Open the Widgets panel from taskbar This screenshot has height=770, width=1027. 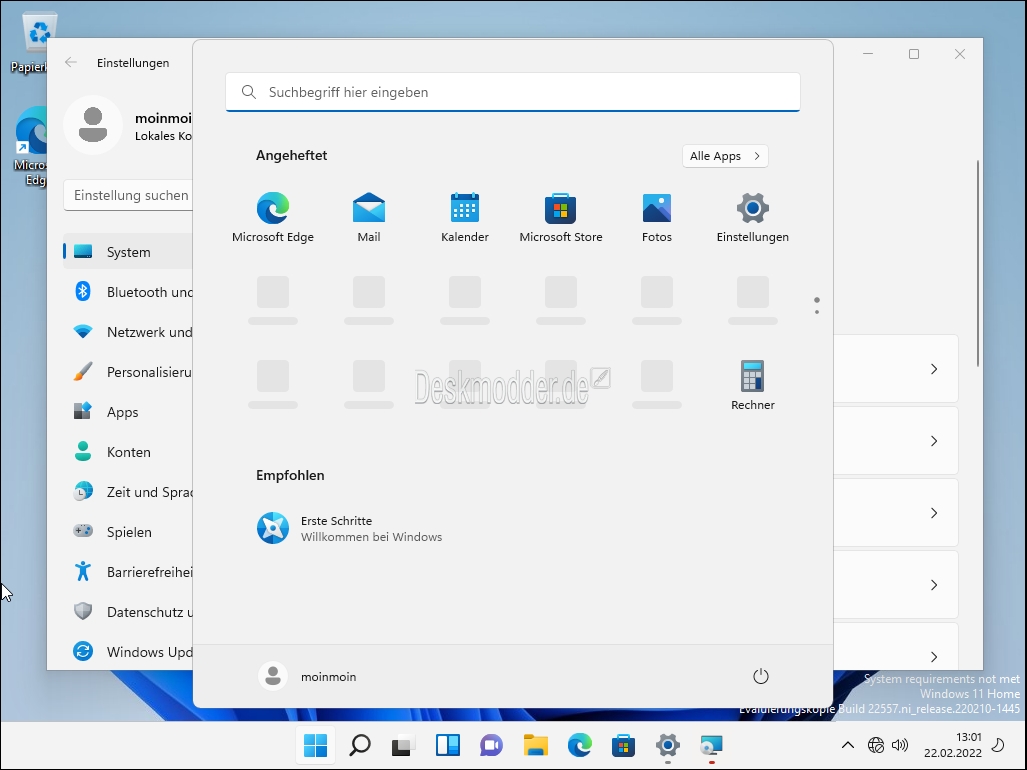448,745
